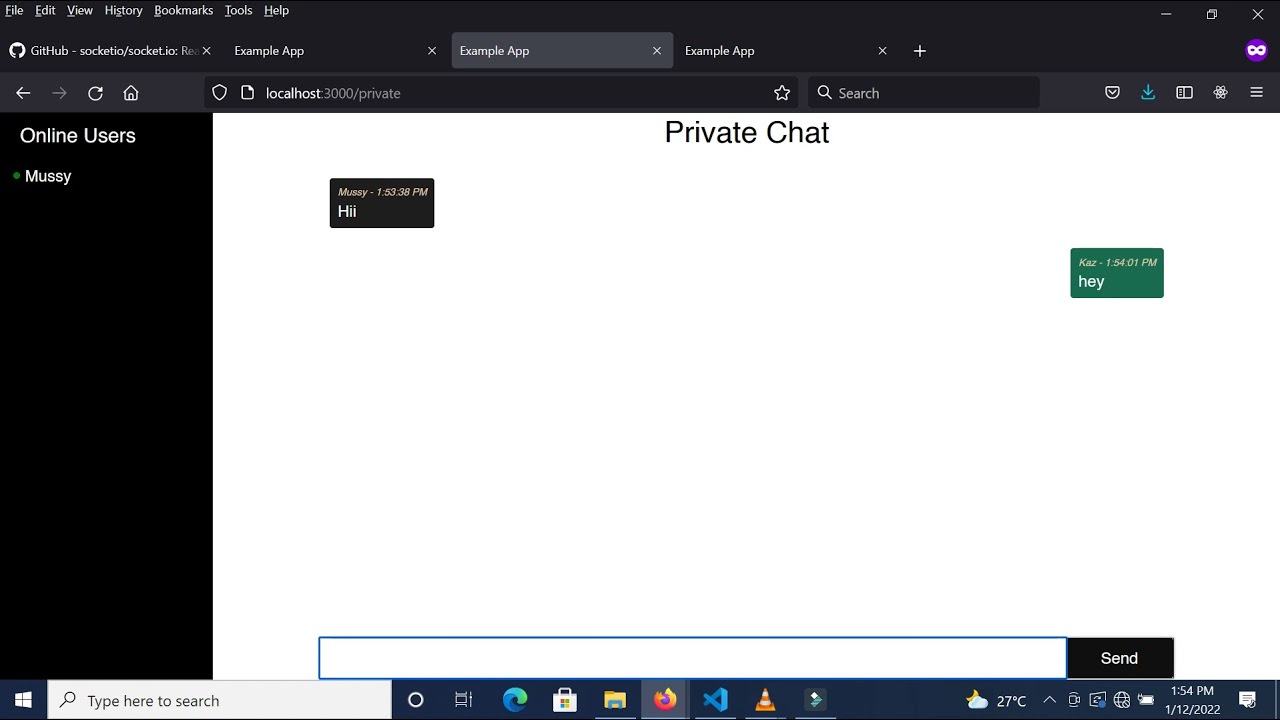Open the Firefox application menu
The width and height of the screenshot is (1280, 720).
[x=1257, y=93]
